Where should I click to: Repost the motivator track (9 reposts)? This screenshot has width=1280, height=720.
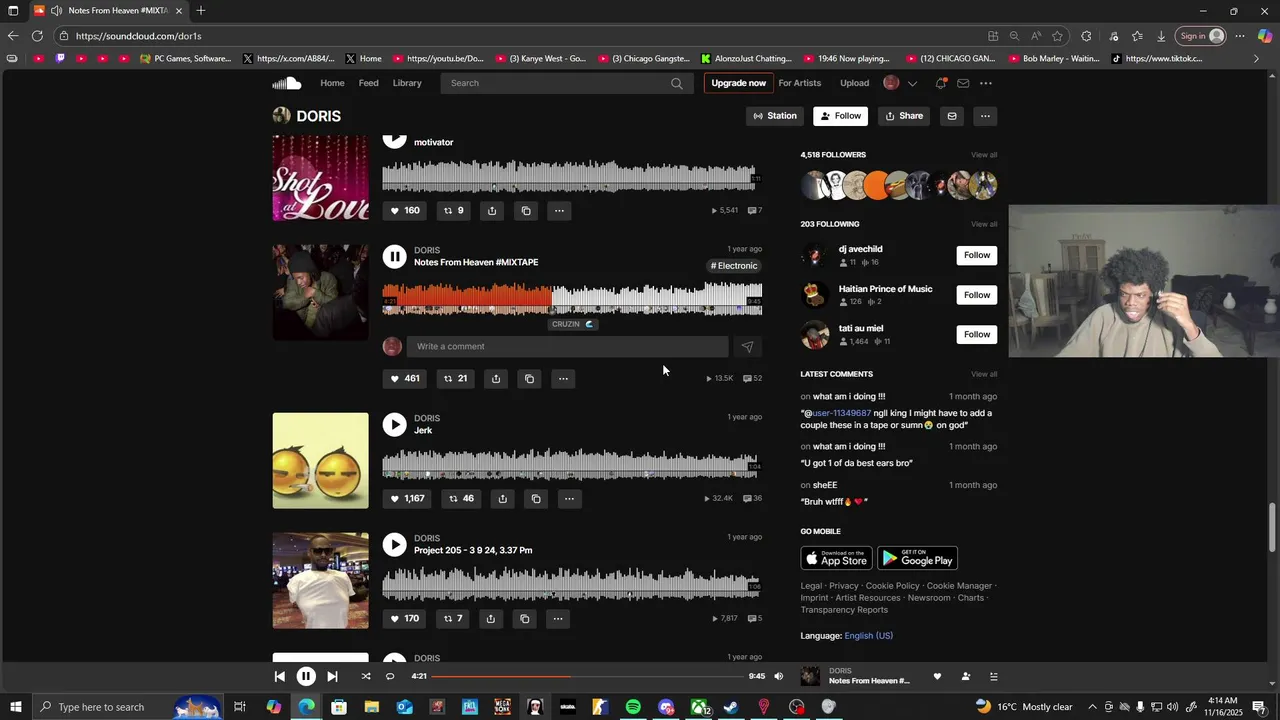pyautogui.click(x=454, y=210)
